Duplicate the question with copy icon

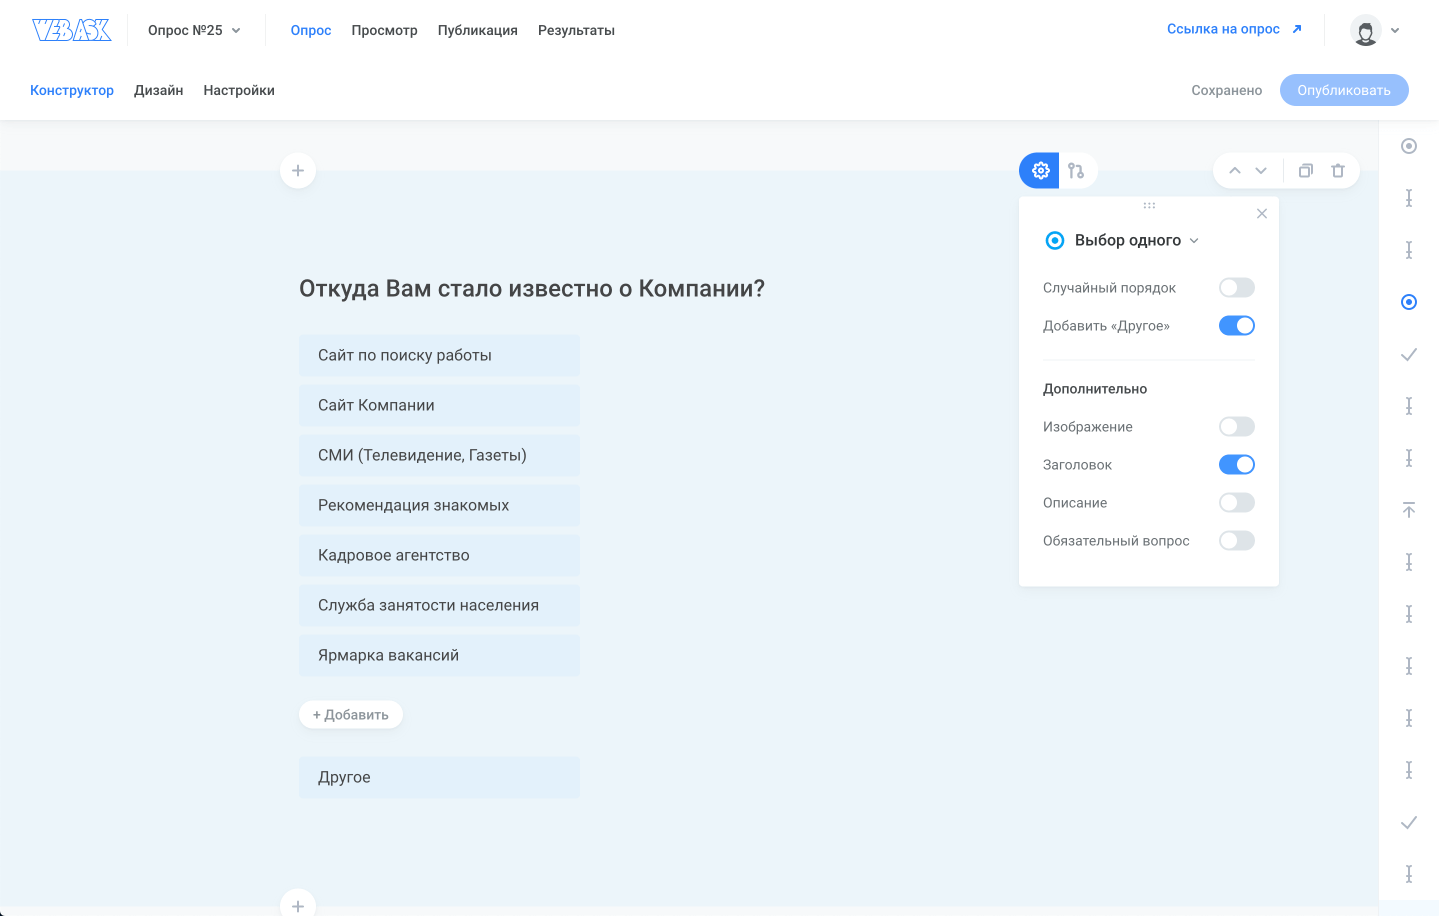(x=1305, y=171)
